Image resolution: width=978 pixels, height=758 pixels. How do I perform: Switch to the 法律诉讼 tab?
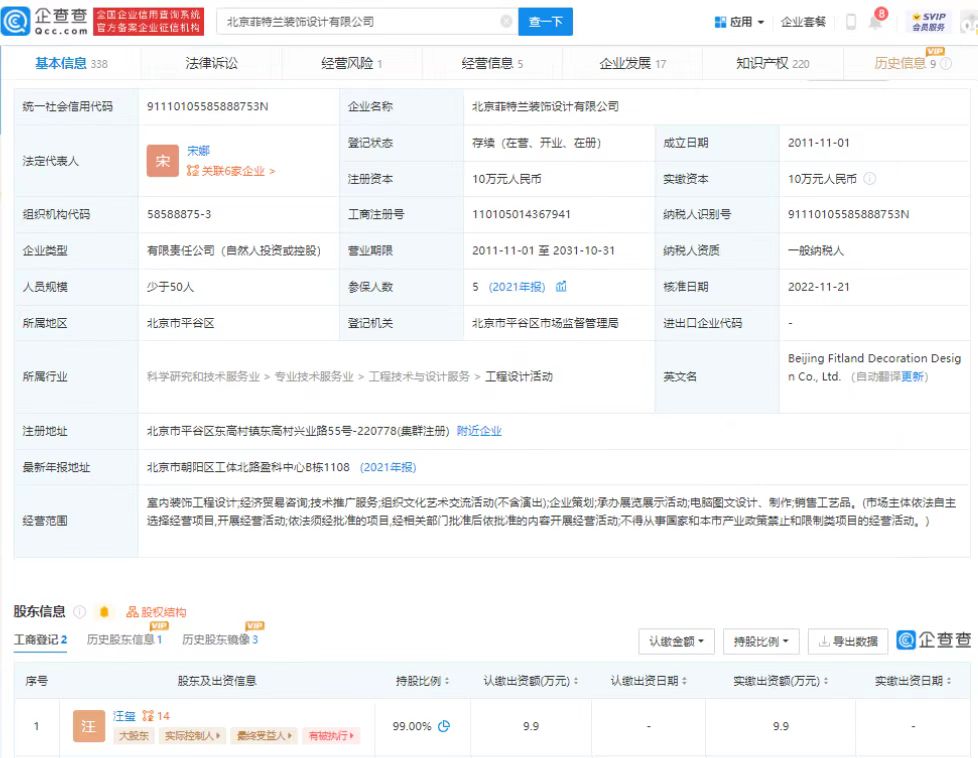[x=212, y=63]
